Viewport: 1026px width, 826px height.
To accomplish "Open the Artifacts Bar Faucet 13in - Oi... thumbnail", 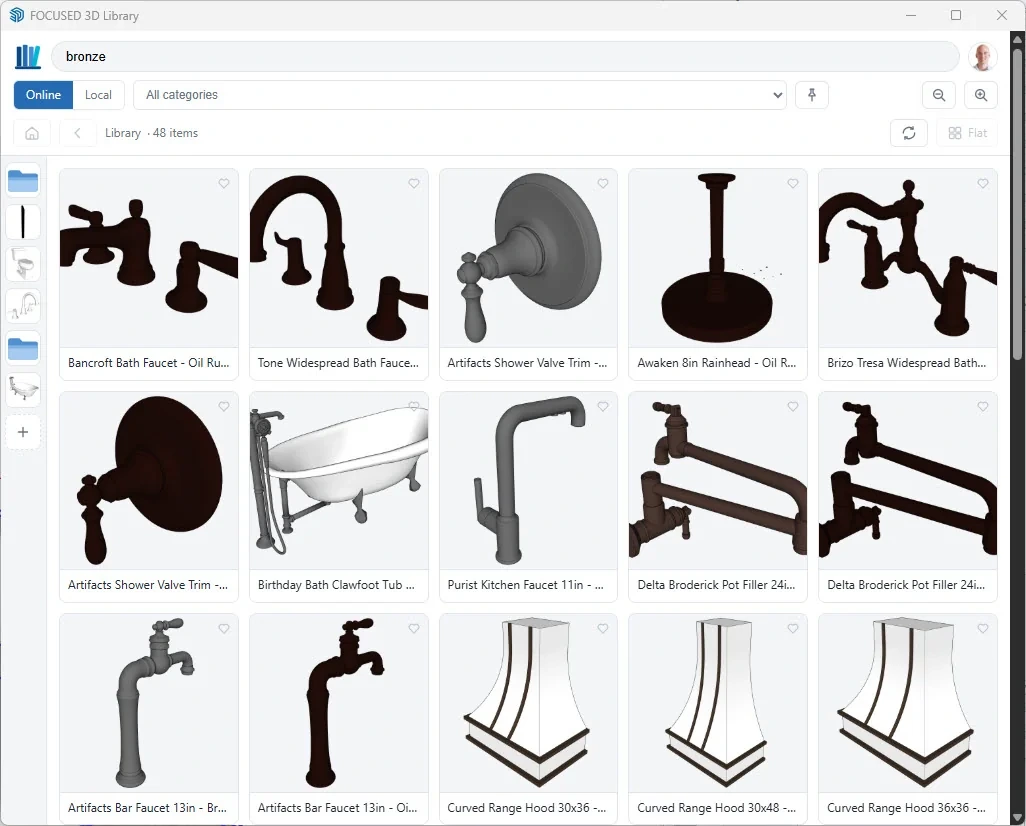I will (x=339, y=703).
